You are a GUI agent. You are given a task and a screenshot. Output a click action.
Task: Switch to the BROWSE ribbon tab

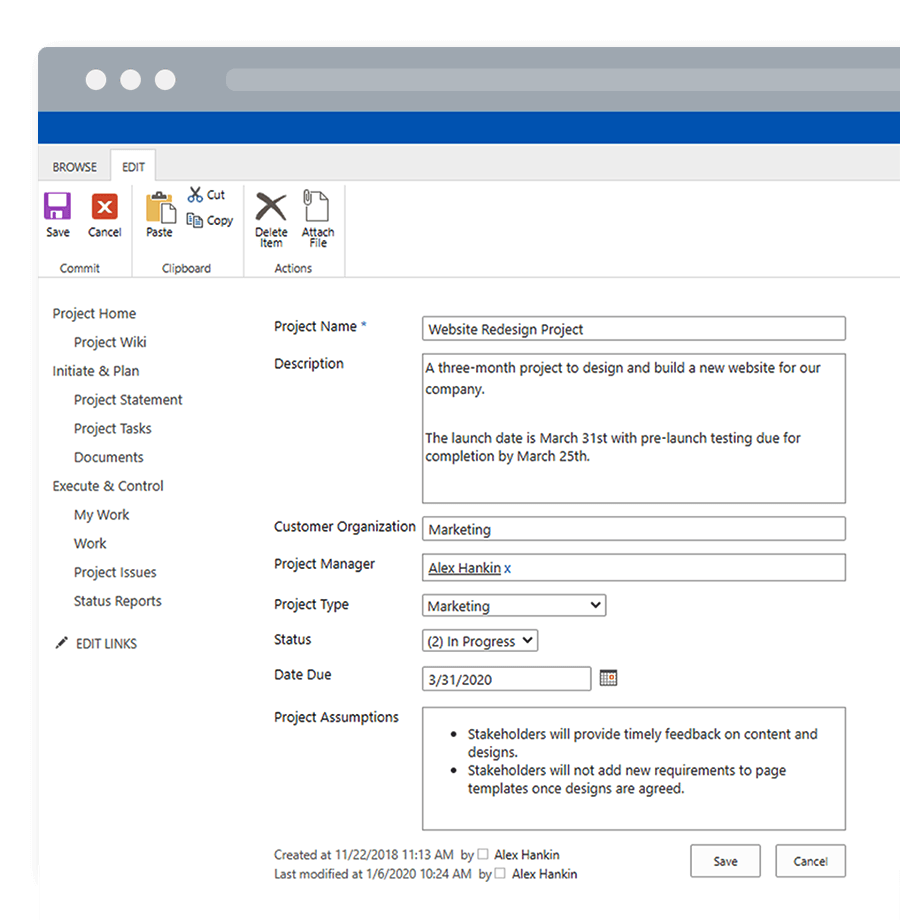(75, 167)
